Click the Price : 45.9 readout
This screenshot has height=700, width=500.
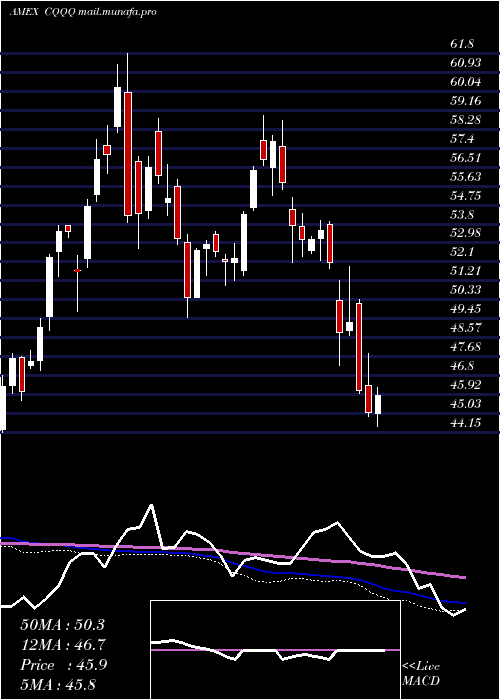click(x=63, y=665)
